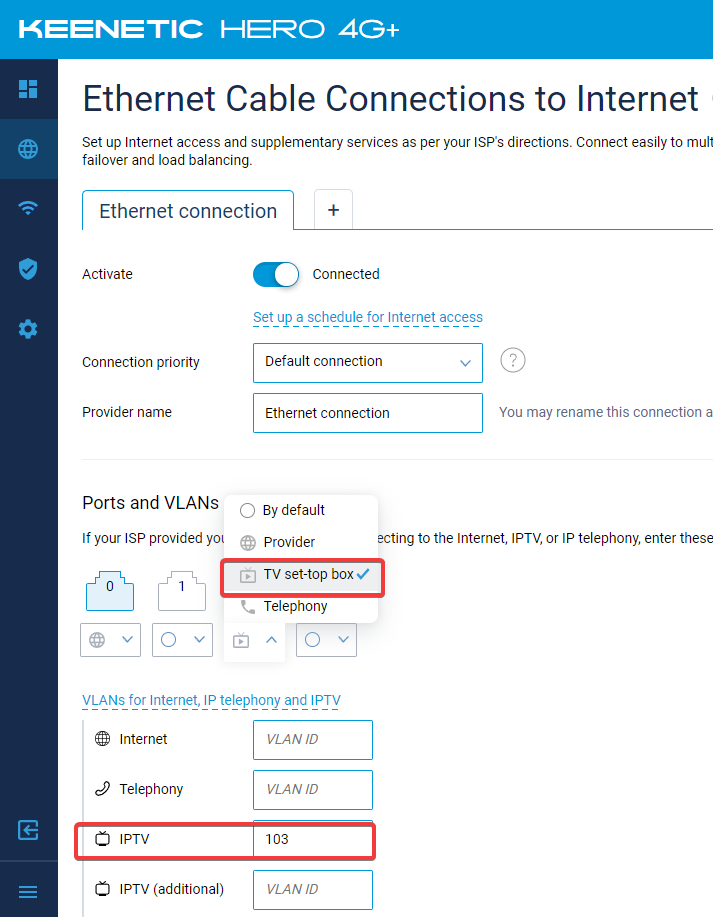The width and height of the screenshot is (713, 917).
Task: Click Set up a schedule for Internet access
Action: (368, 317)
